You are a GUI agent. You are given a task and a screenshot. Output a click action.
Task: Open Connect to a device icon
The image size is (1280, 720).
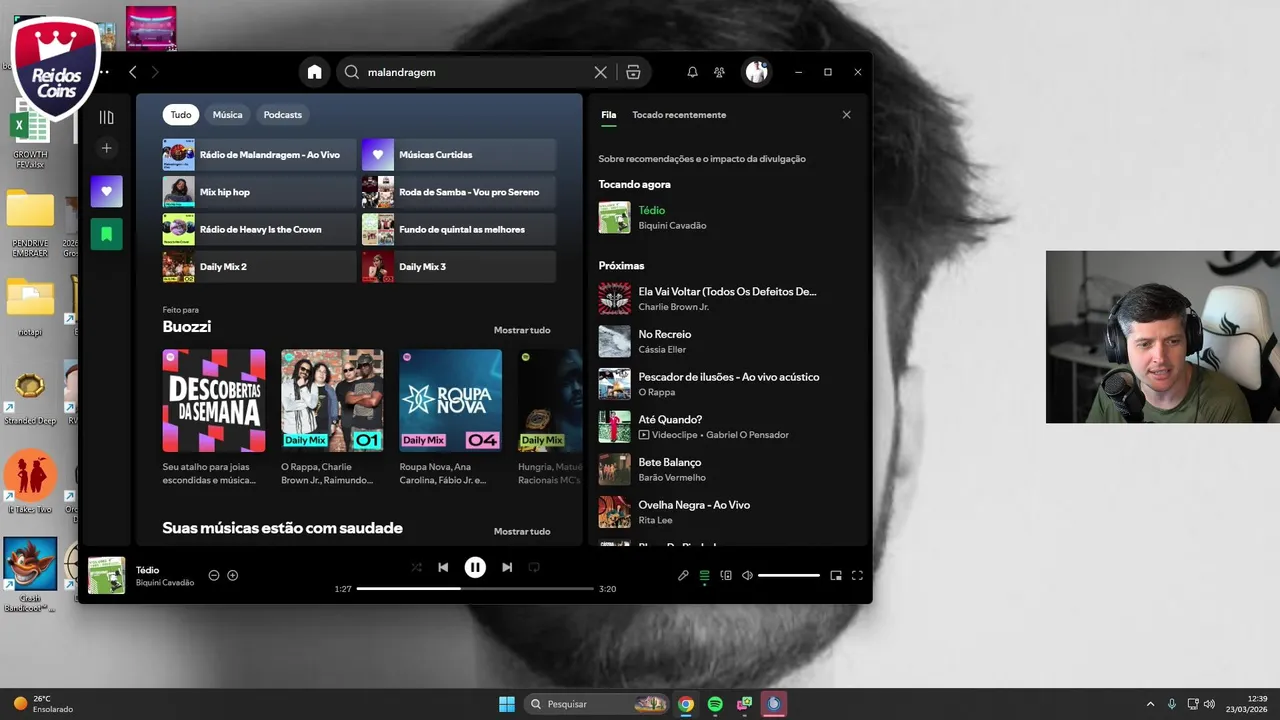726,575
